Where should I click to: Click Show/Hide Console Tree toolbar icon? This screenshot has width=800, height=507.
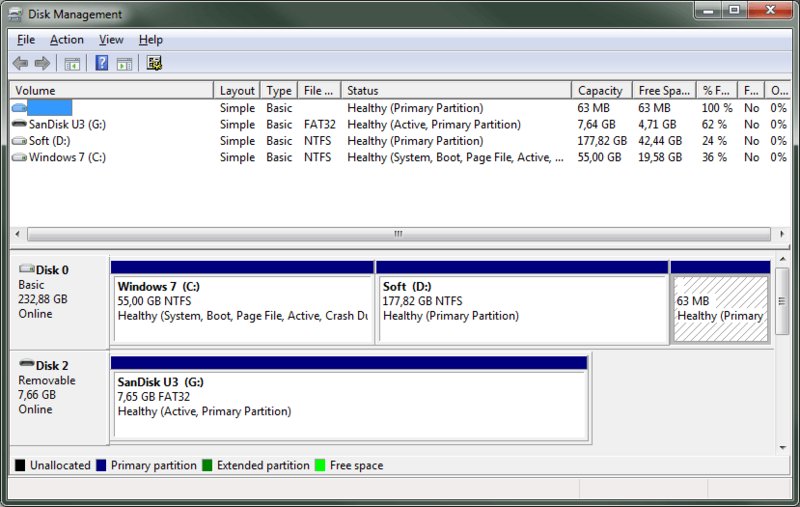coord(72,64)
